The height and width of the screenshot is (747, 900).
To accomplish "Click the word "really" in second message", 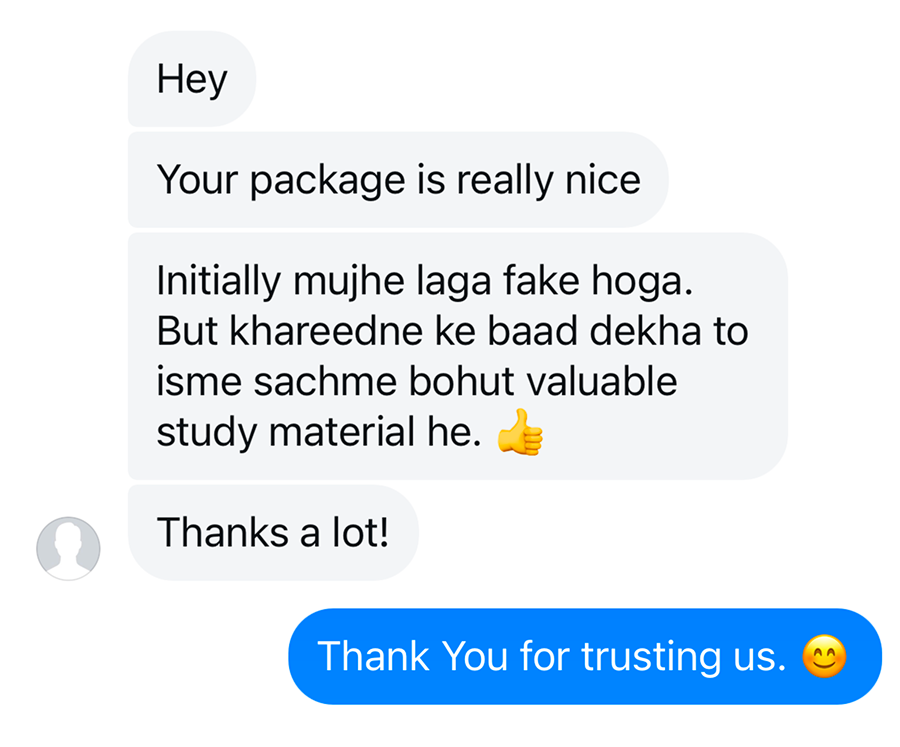I will [x=504, y=180].
